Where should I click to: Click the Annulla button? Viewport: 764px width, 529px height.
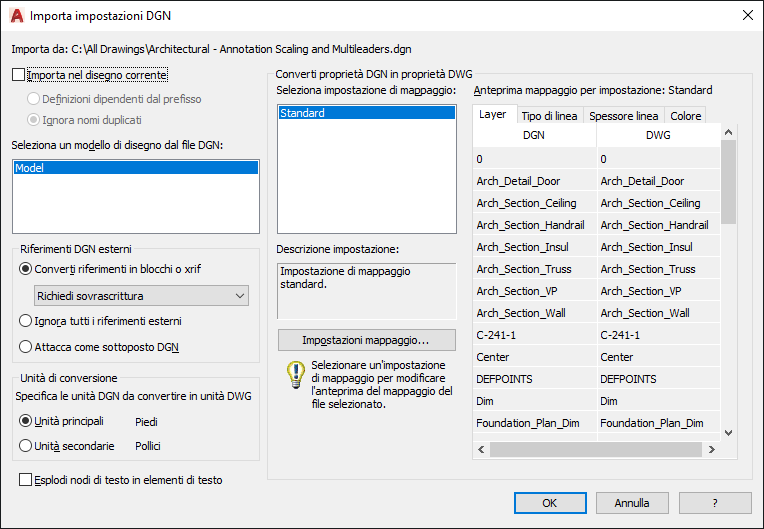(x=632, y=503)
